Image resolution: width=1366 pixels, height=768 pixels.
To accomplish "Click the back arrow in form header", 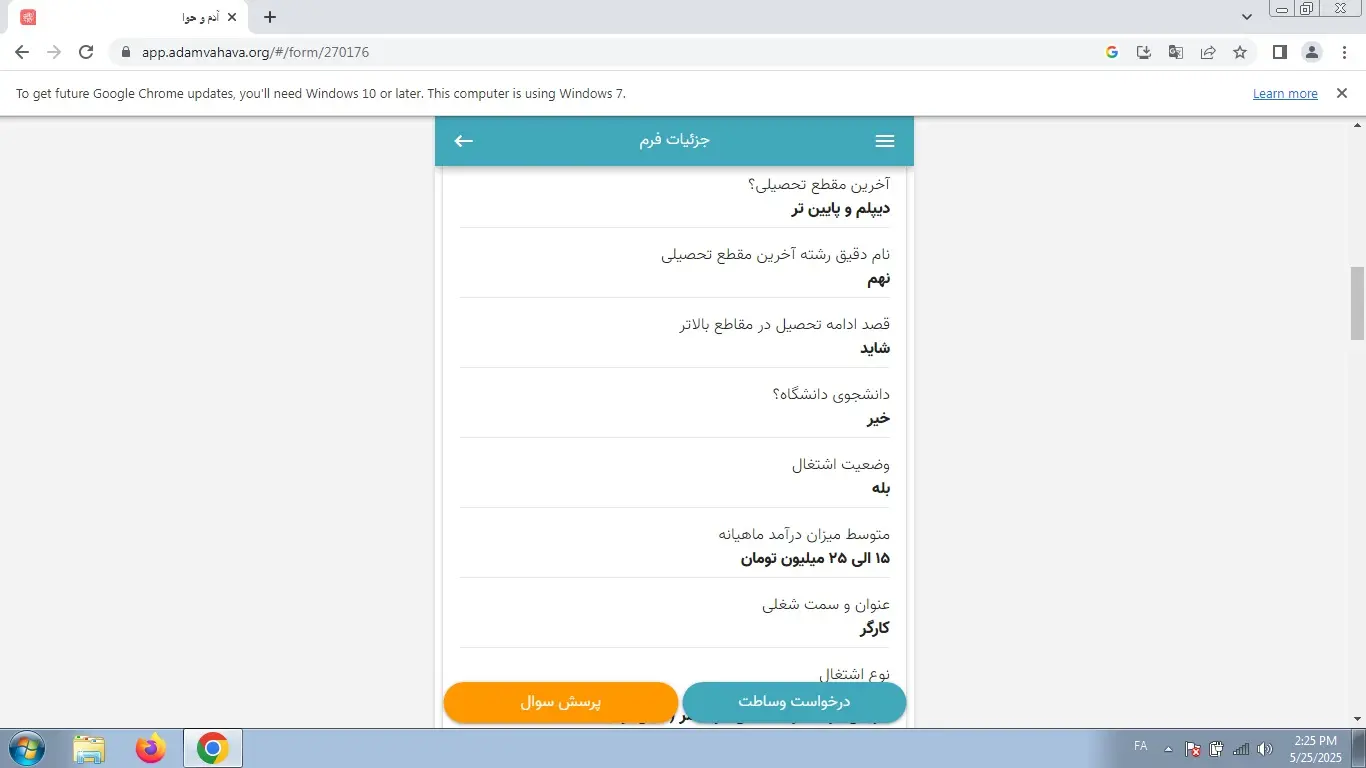I will [463, 141].
